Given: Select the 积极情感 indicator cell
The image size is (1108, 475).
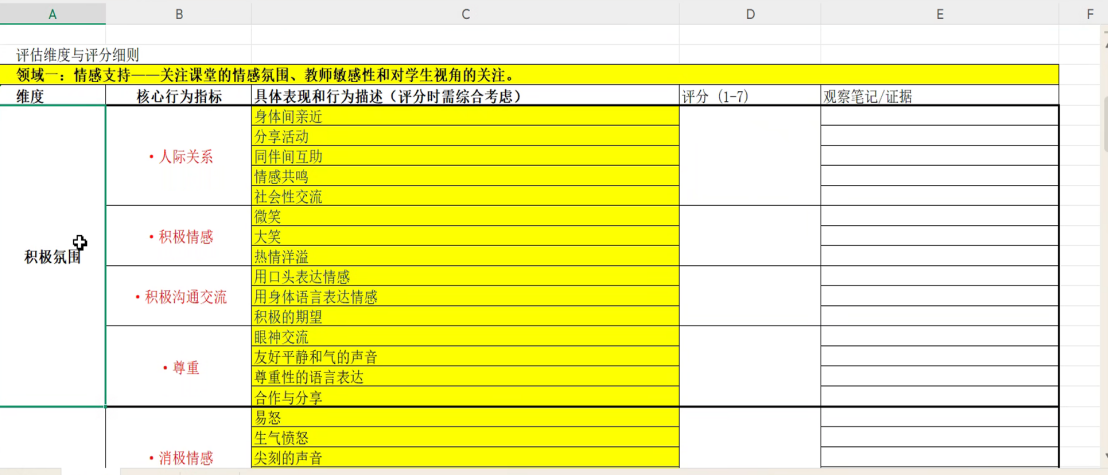Looking at the screenshot, I should click(x=178, y=237).
